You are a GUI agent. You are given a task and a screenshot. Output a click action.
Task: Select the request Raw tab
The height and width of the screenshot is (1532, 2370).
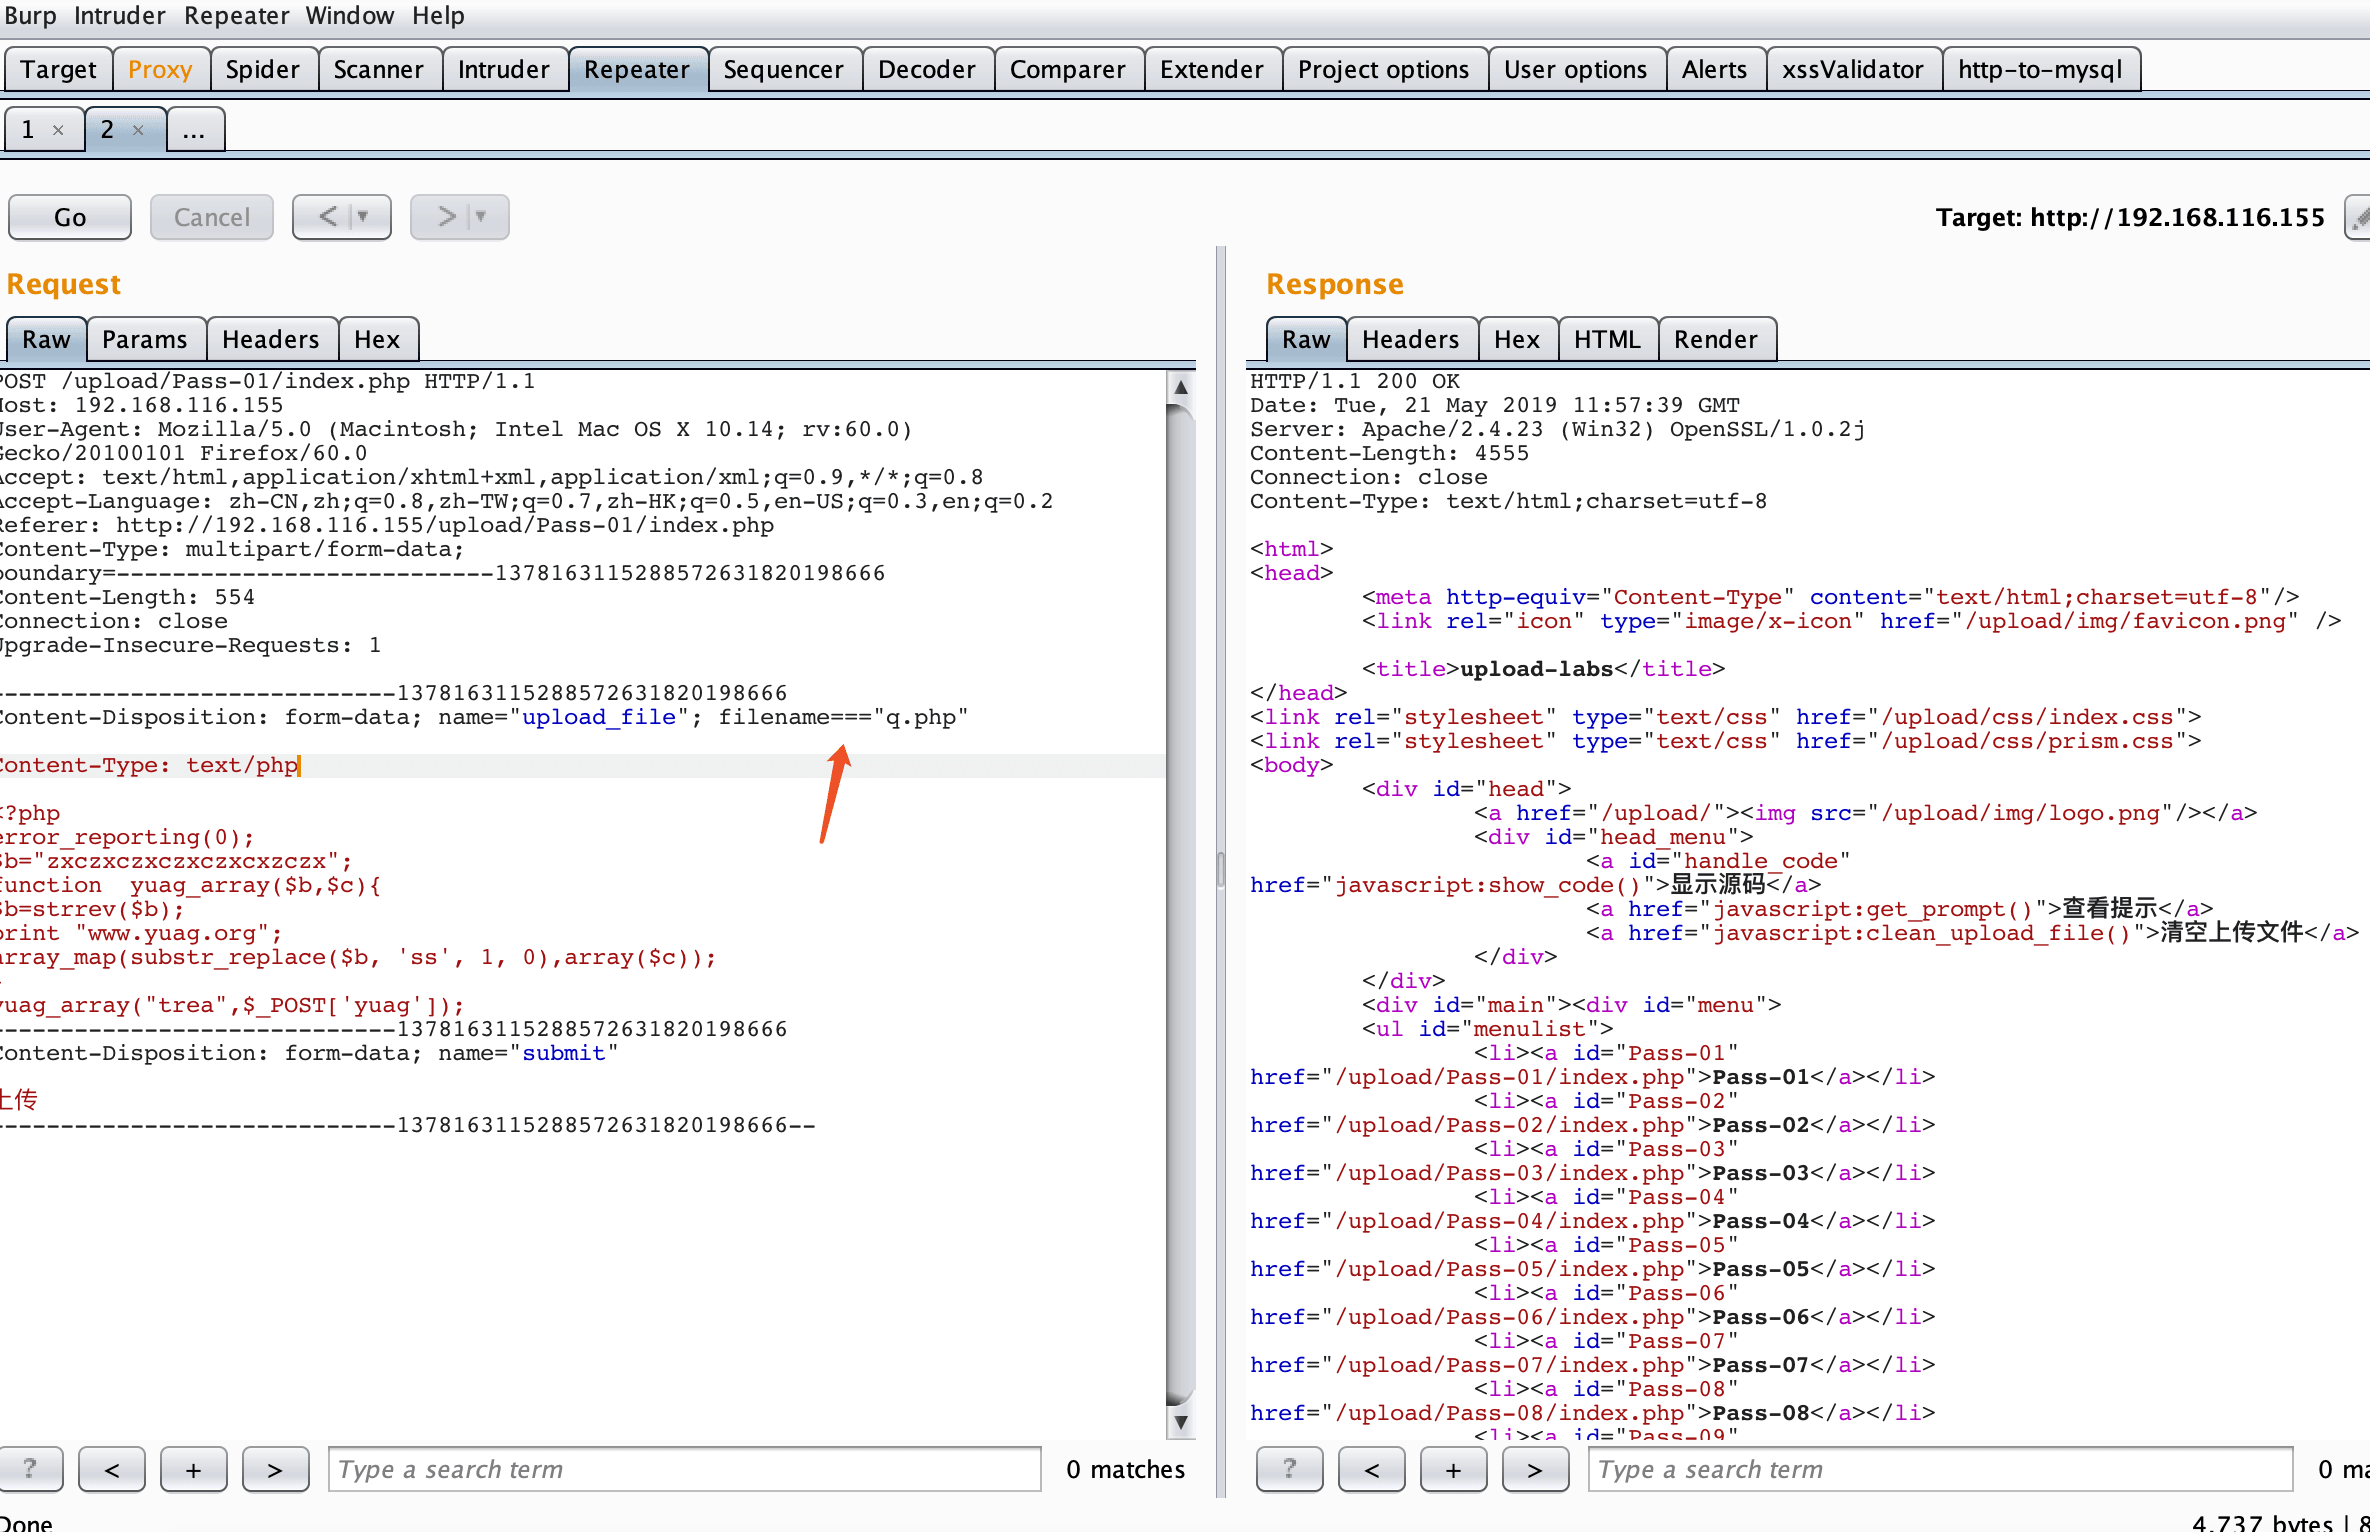(x=47, y=339)
